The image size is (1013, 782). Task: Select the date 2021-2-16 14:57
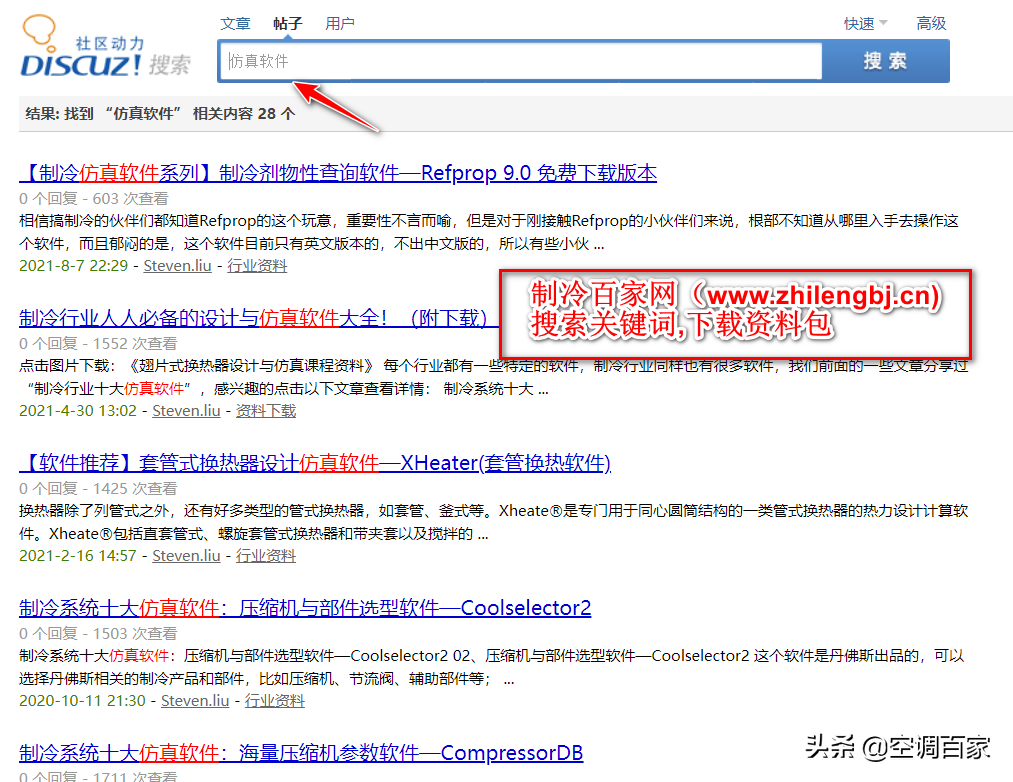[78, 555]
